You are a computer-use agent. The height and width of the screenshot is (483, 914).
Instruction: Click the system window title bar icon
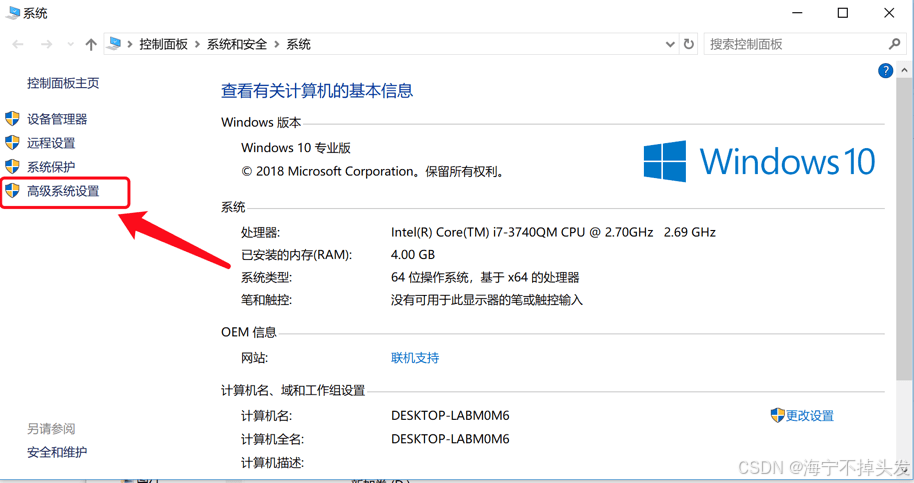pyautogui.click(x=12, y=13)
